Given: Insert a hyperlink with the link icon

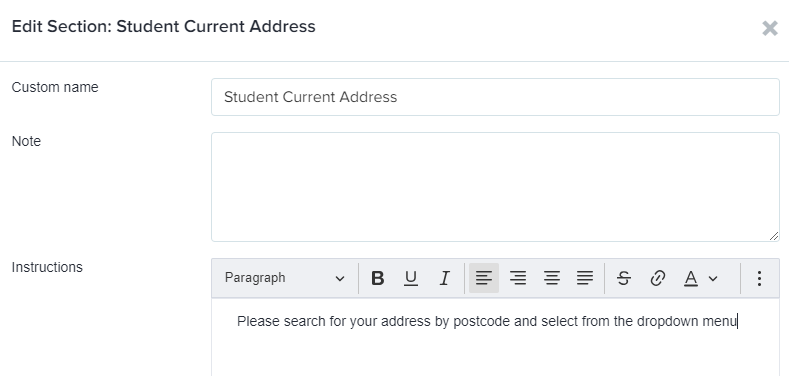Looking at the screenshot, I should coord(658,278).
